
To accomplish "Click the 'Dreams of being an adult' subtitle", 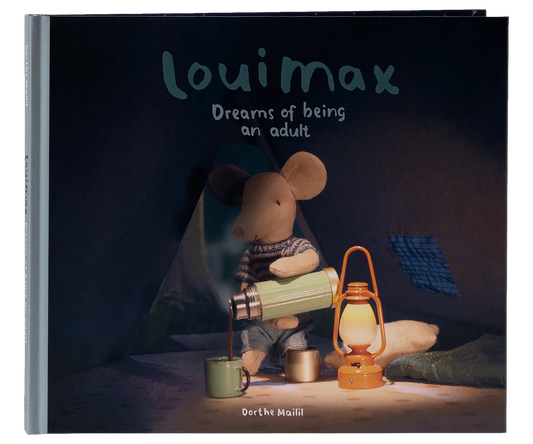I will (x=278, y=120).
